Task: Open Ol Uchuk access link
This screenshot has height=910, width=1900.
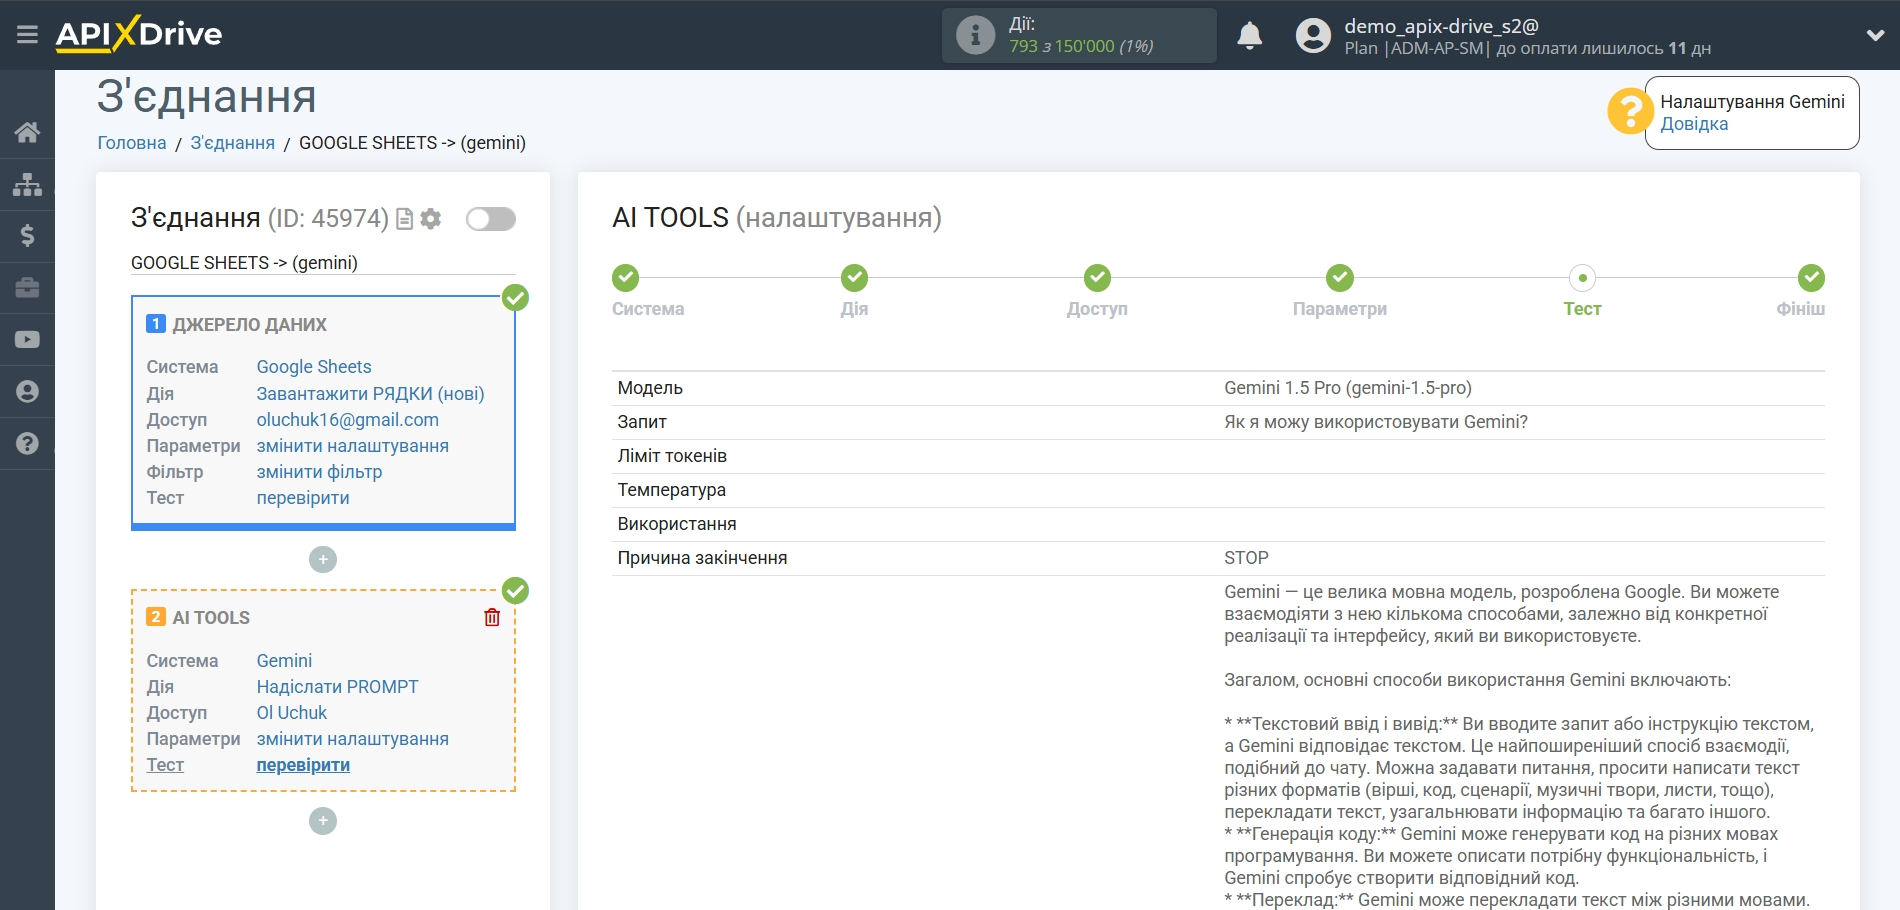Action: (291, 713)
